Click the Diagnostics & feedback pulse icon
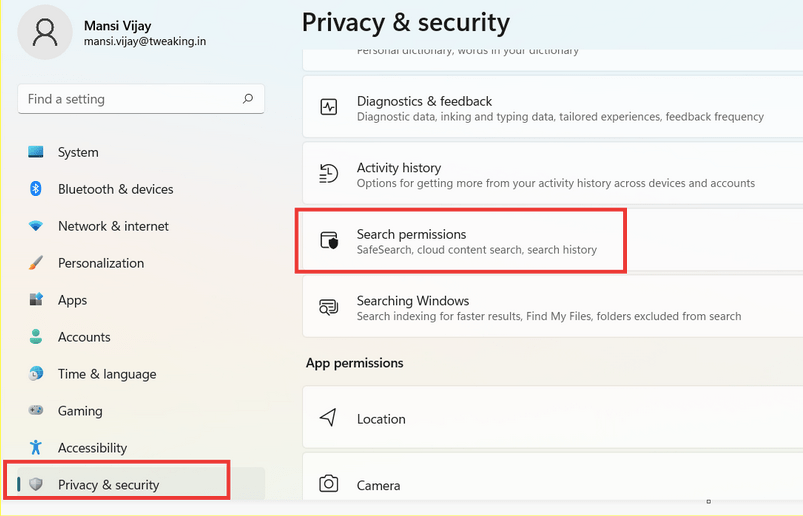Viewport: 803px width, 516px height. point(329,107)
